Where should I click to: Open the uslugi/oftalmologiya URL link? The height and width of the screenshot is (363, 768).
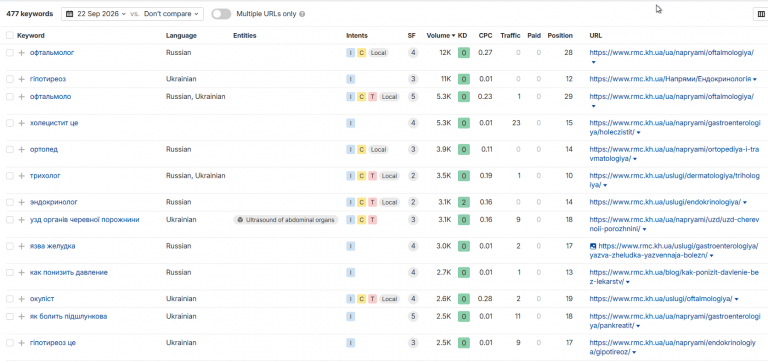[661, 299]
